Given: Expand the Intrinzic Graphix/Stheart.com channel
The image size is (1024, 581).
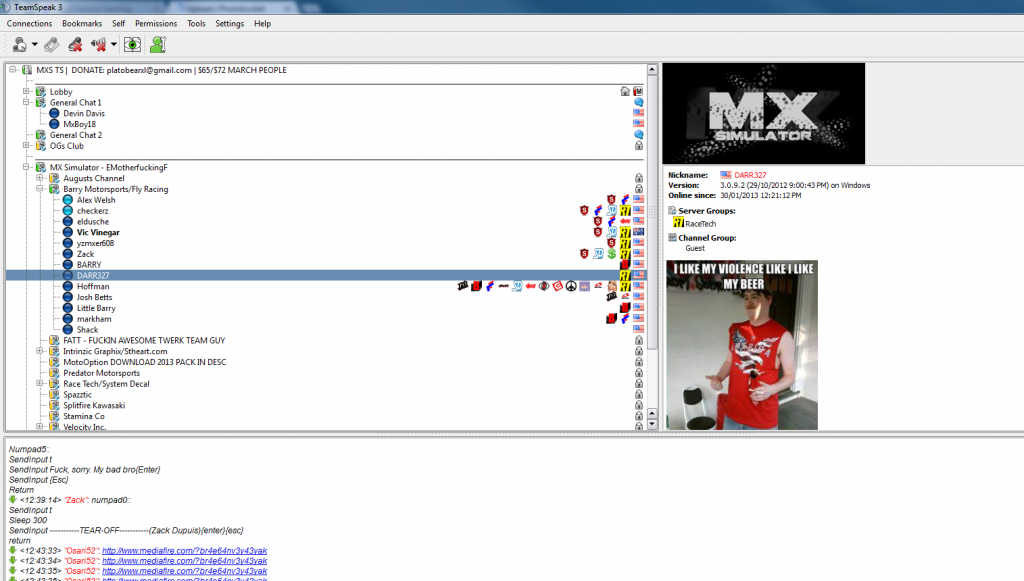Looking at the screenshot, I should 40,351.
